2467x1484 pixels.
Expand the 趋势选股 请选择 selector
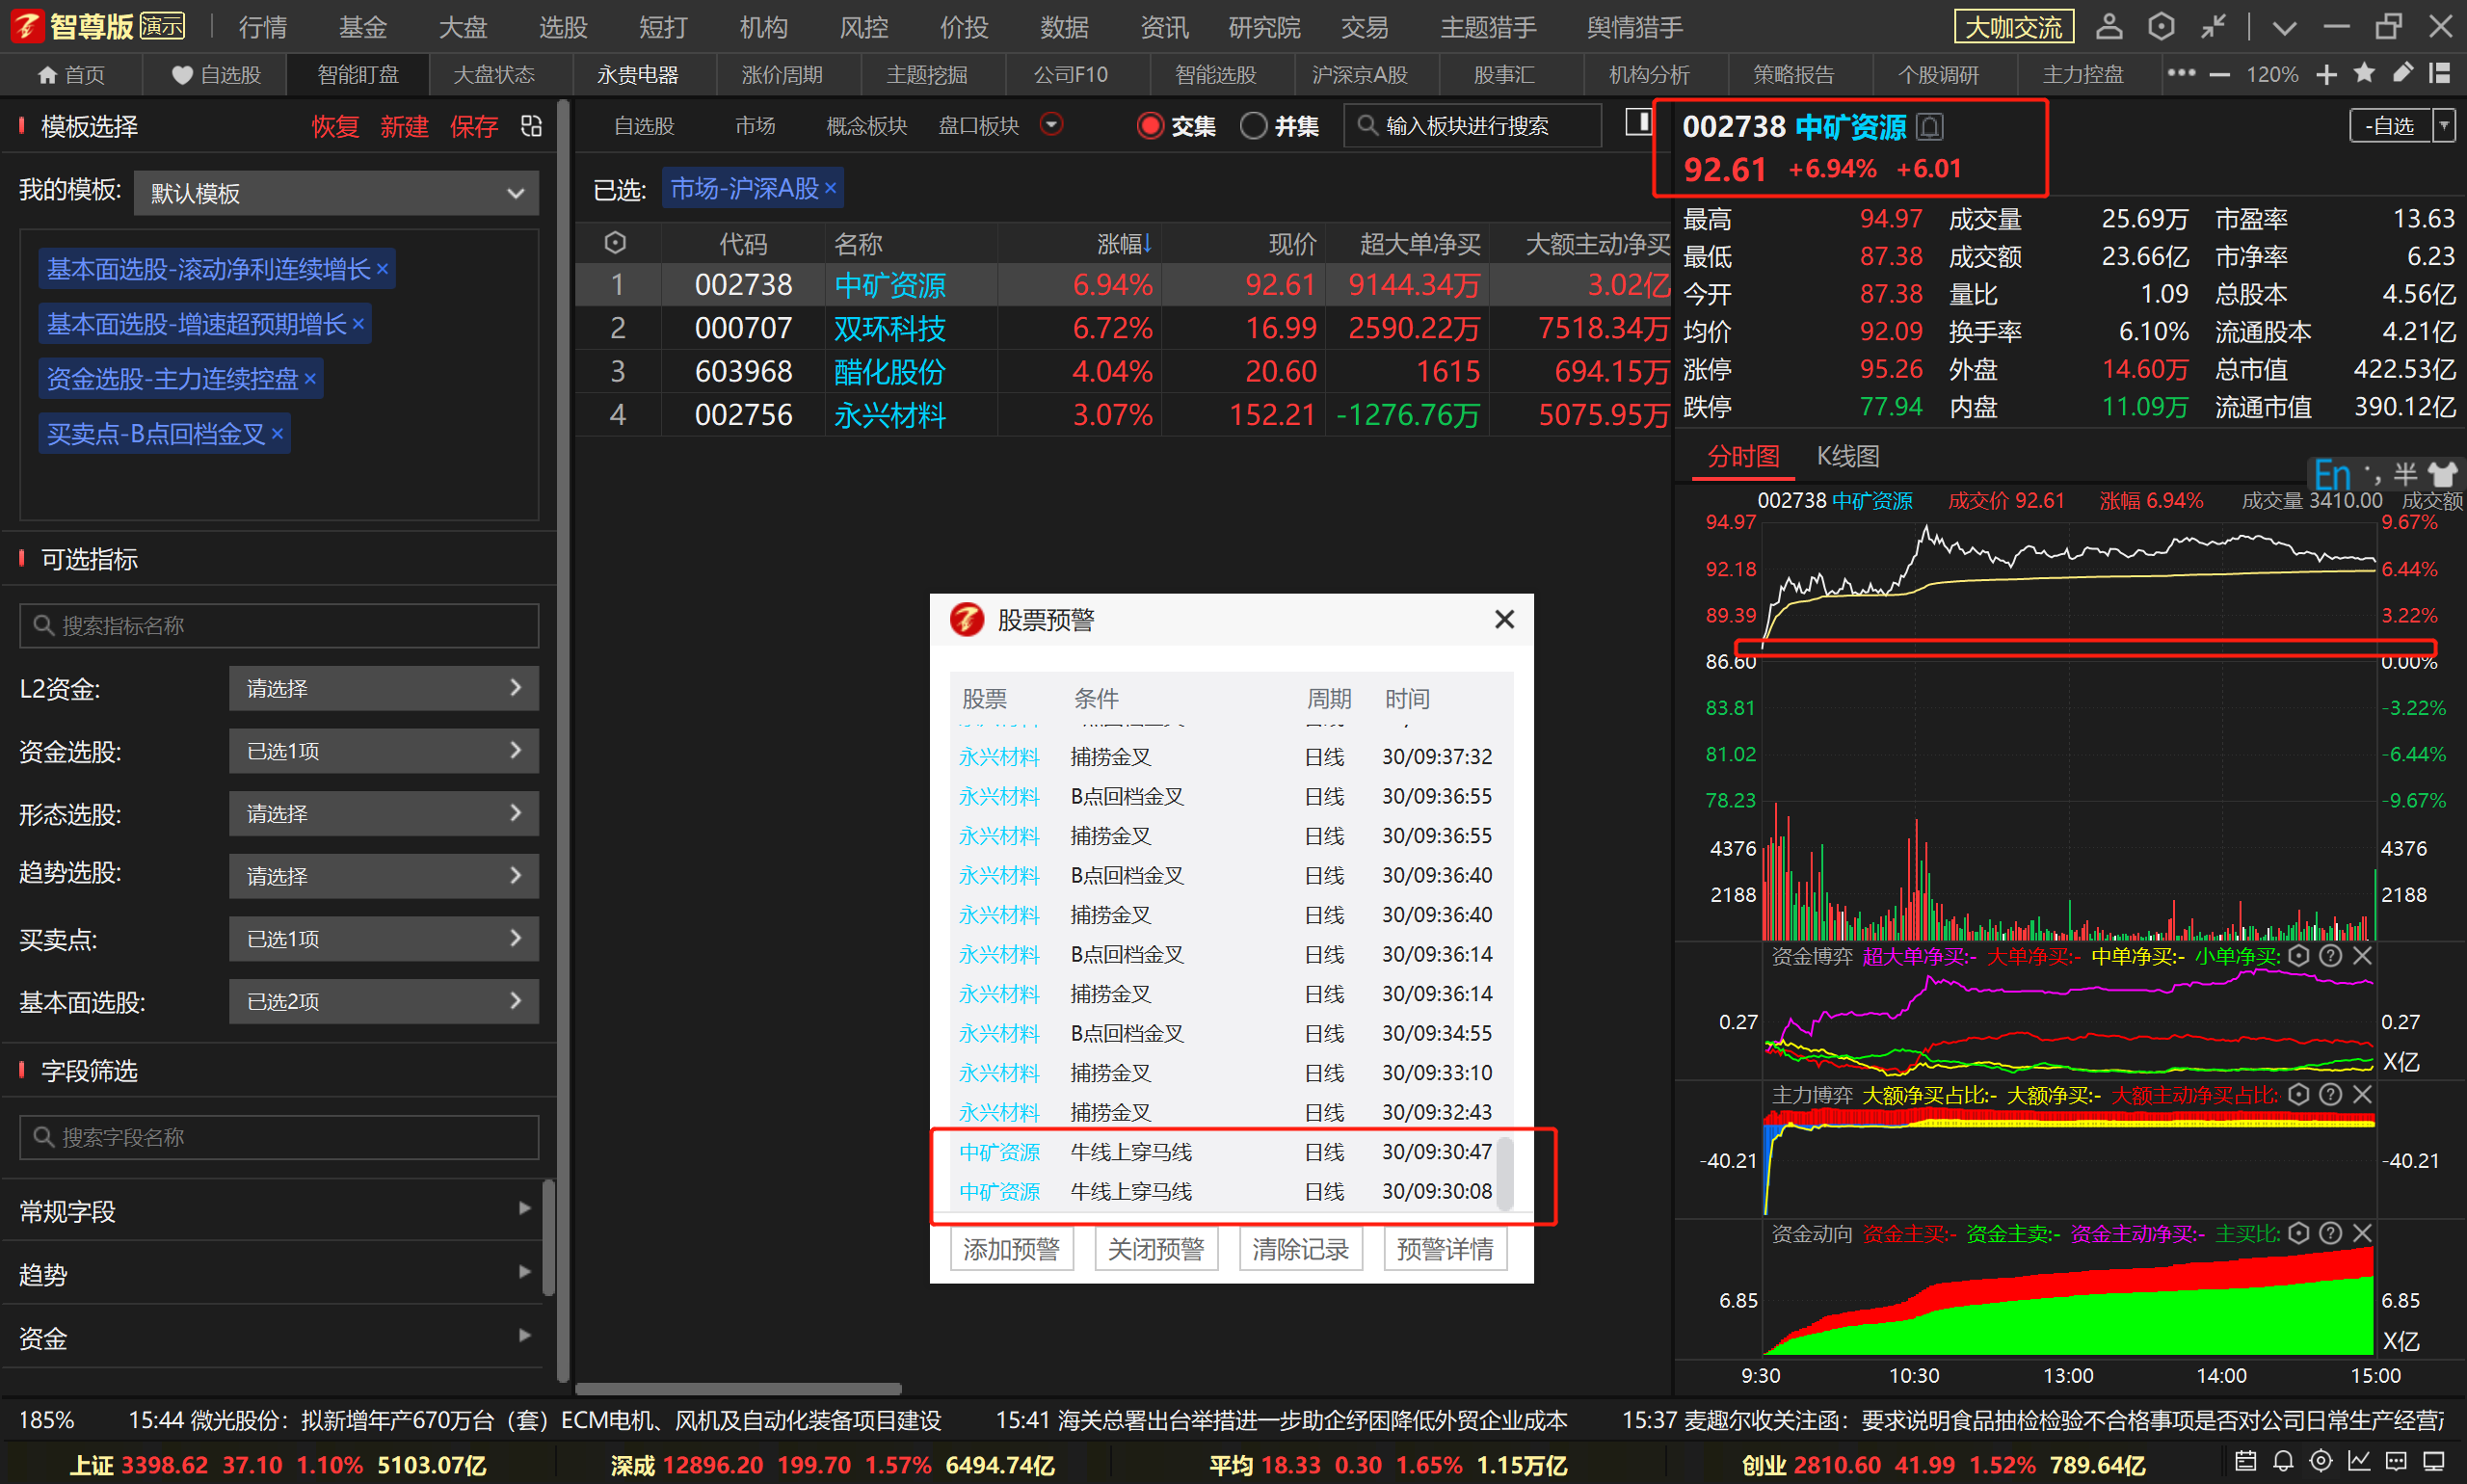pyautogui.click(x=384, y=876)
